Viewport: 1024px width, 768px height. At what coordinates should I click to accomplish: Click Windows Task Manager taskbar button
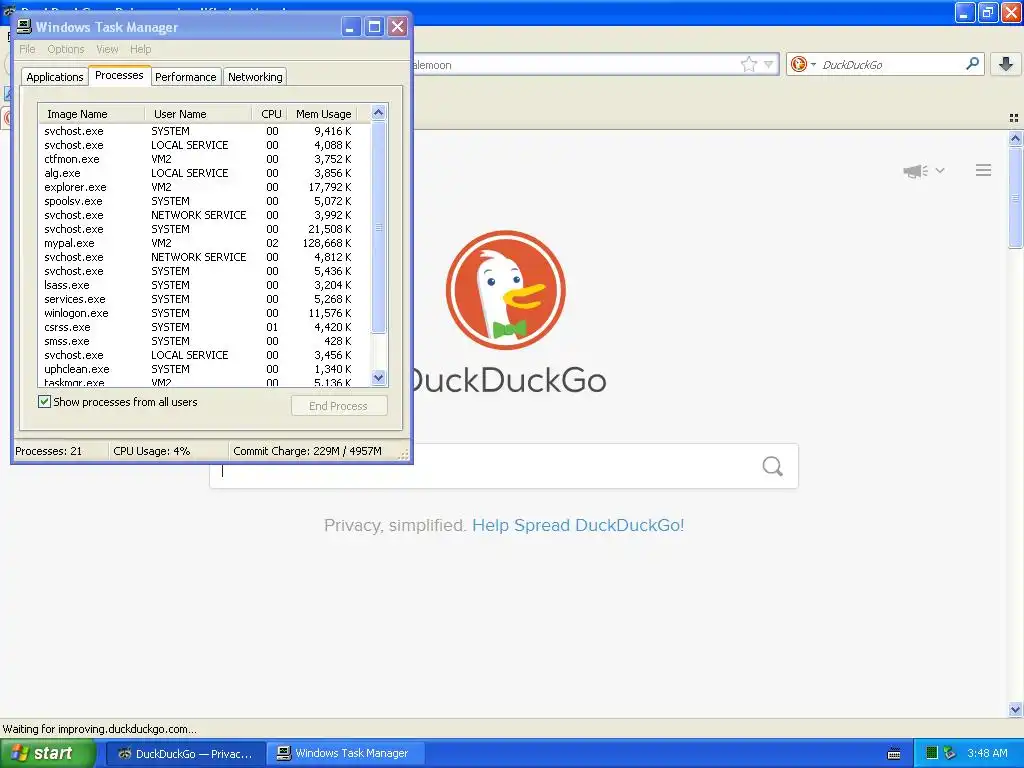point(346,754)
